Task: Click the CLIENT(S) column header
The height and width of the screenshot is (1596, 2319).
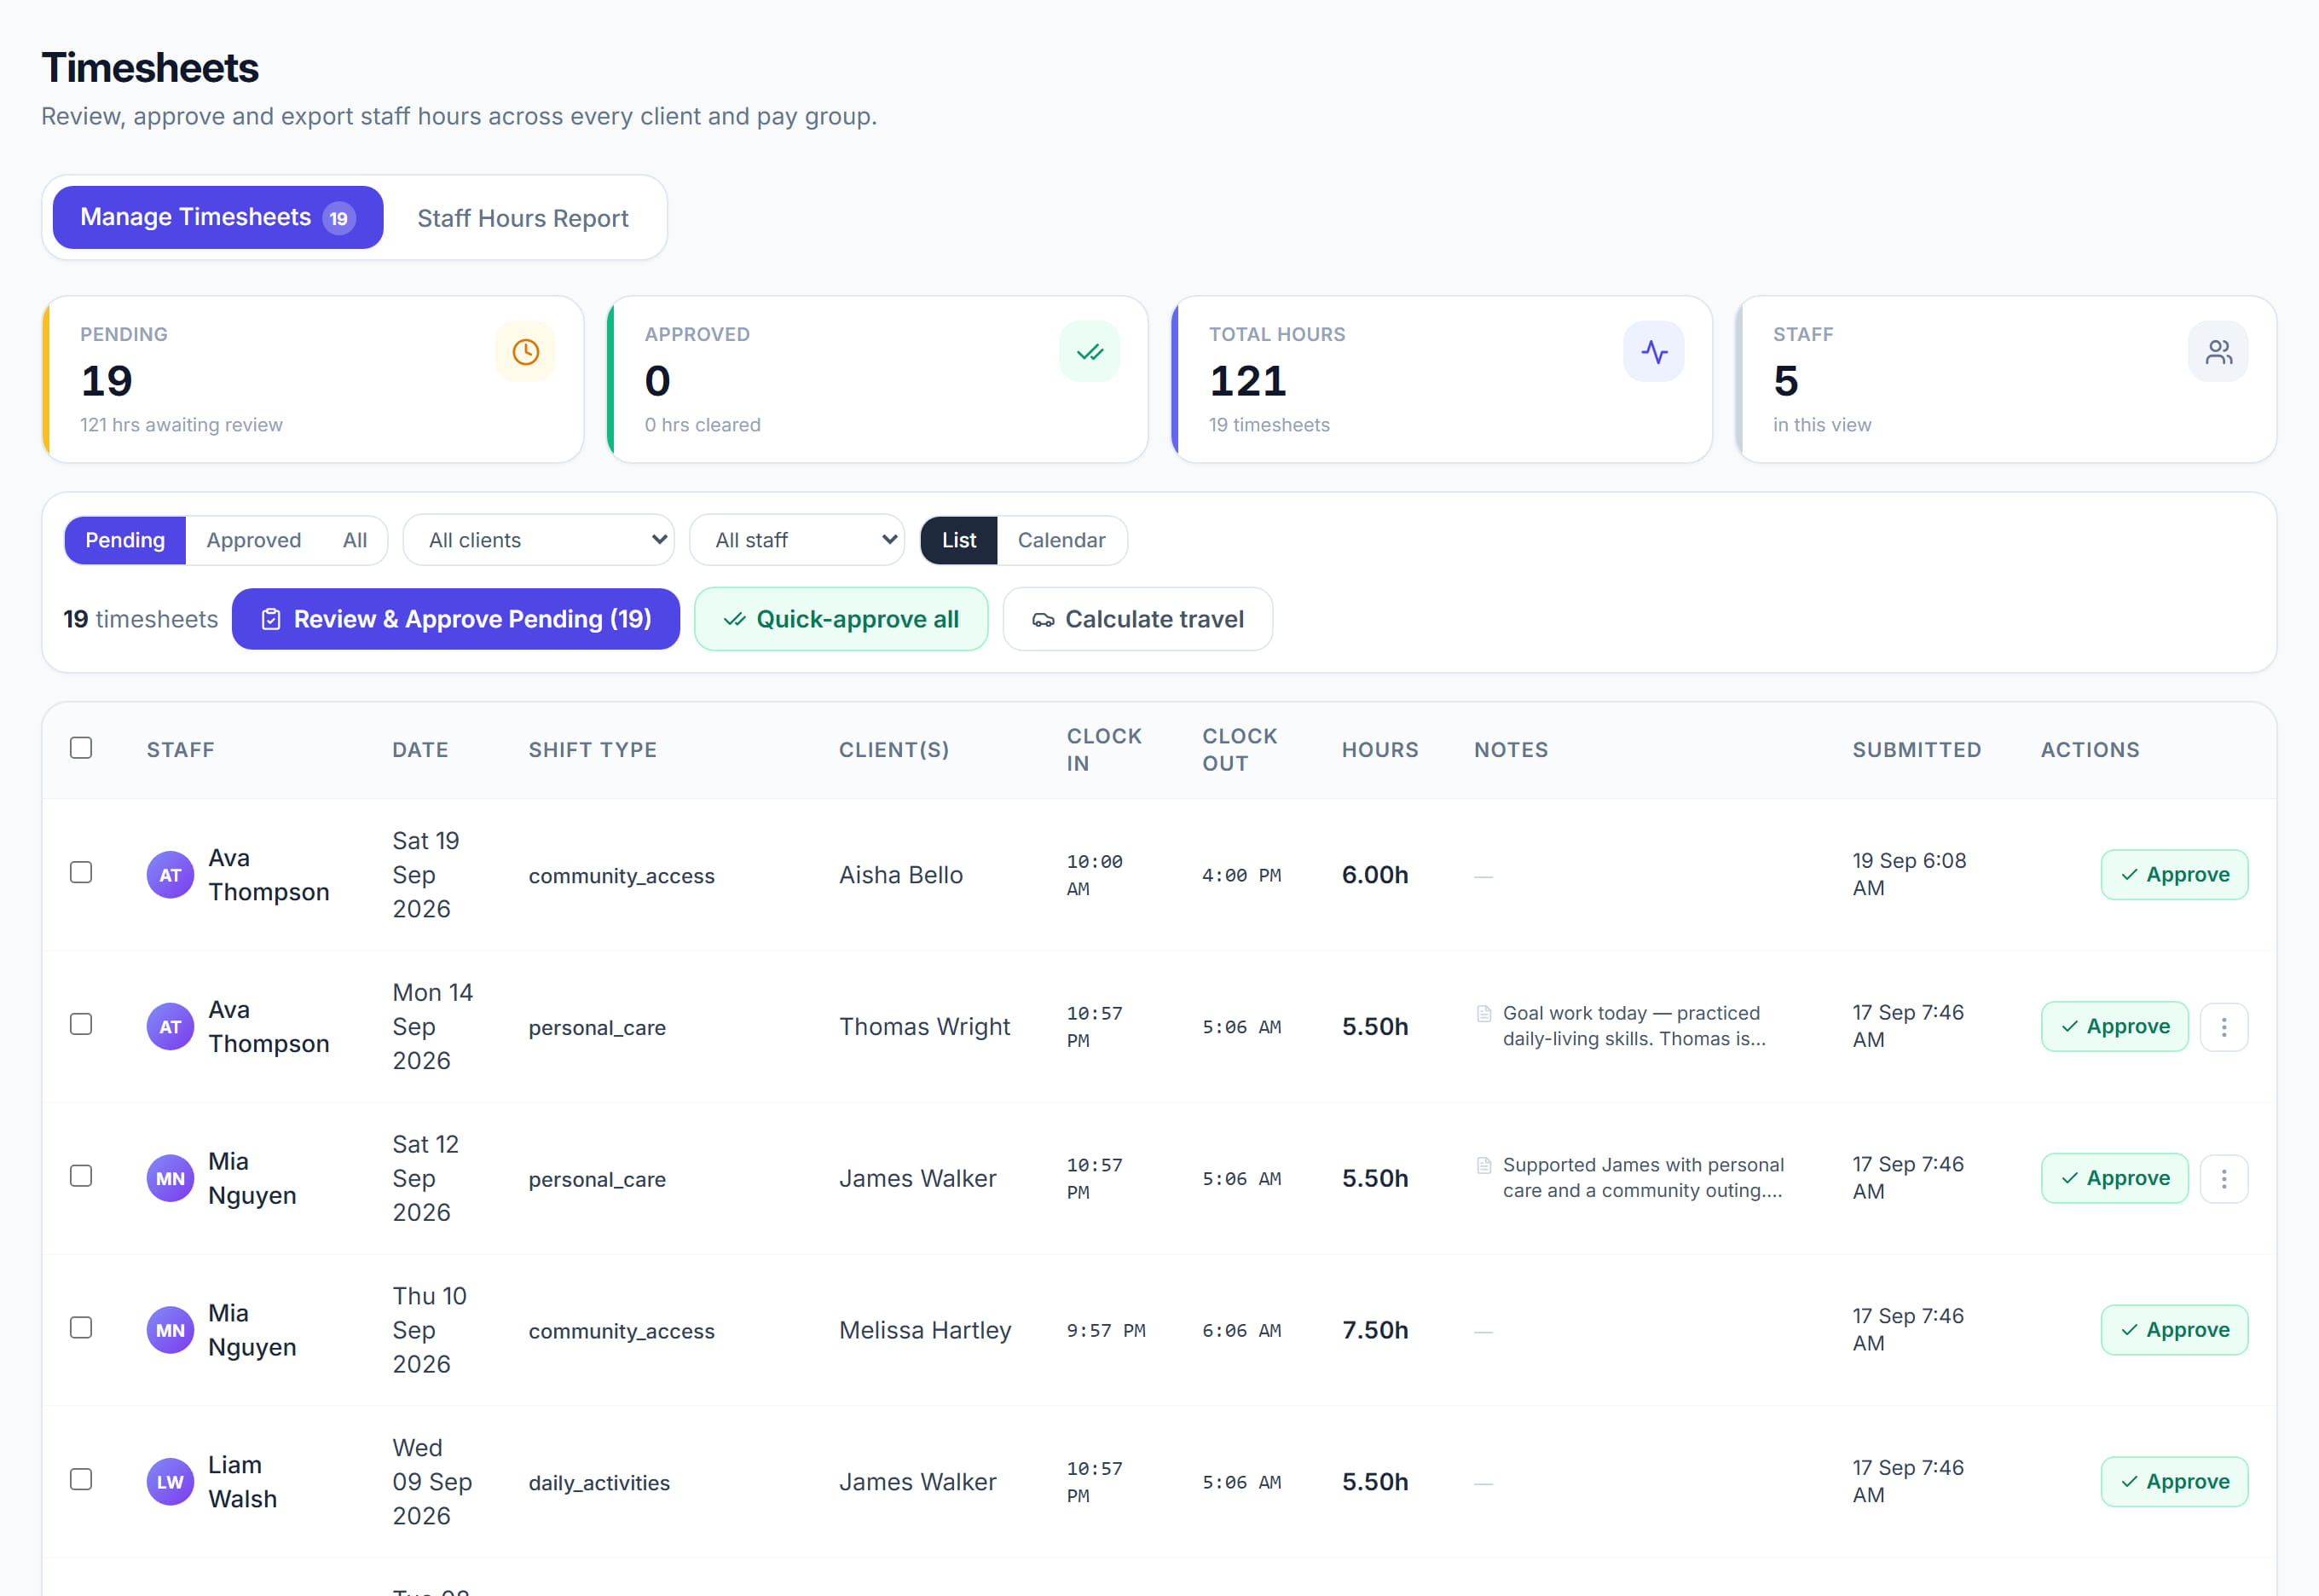Action: (893, 750)
